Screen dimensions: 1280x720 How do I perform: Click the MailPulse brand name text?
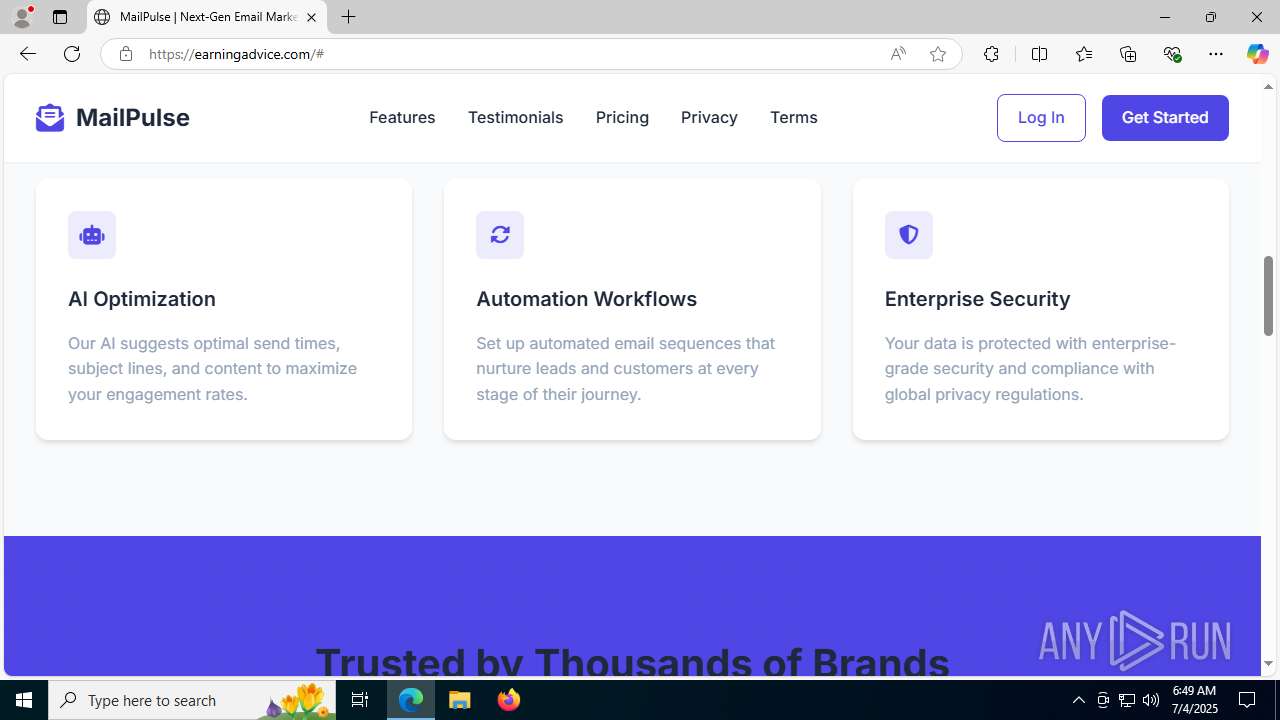(132, 117)
